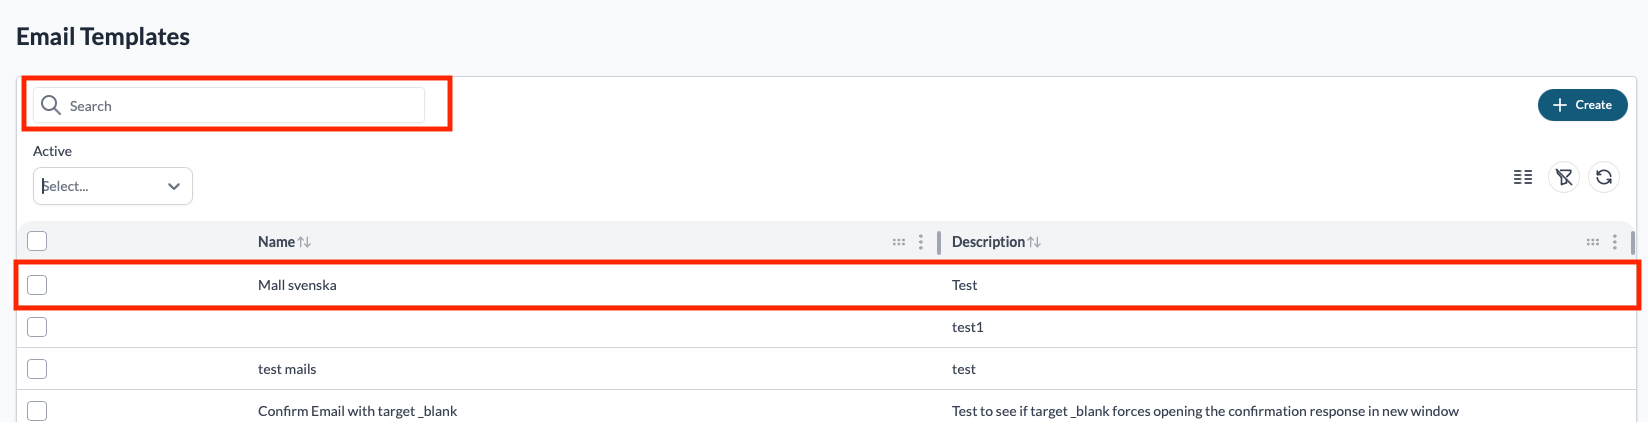Toggle the select-all header checkbox
This screenshot has height=422, width=1648.
coord(37,241)
